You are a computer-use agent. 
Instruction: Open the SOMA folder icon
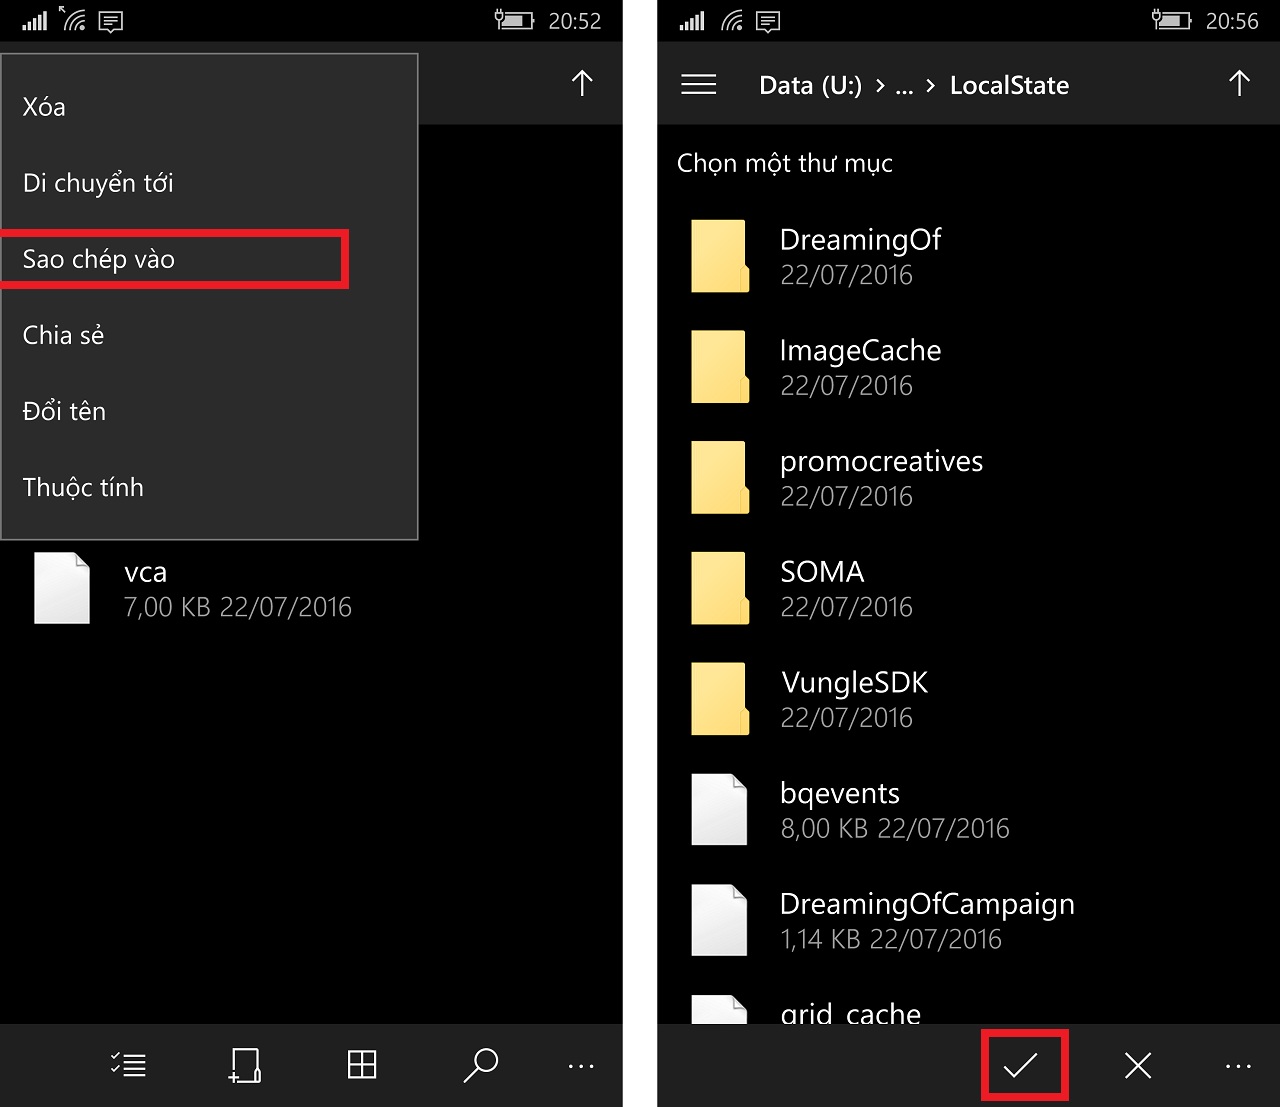720,588
